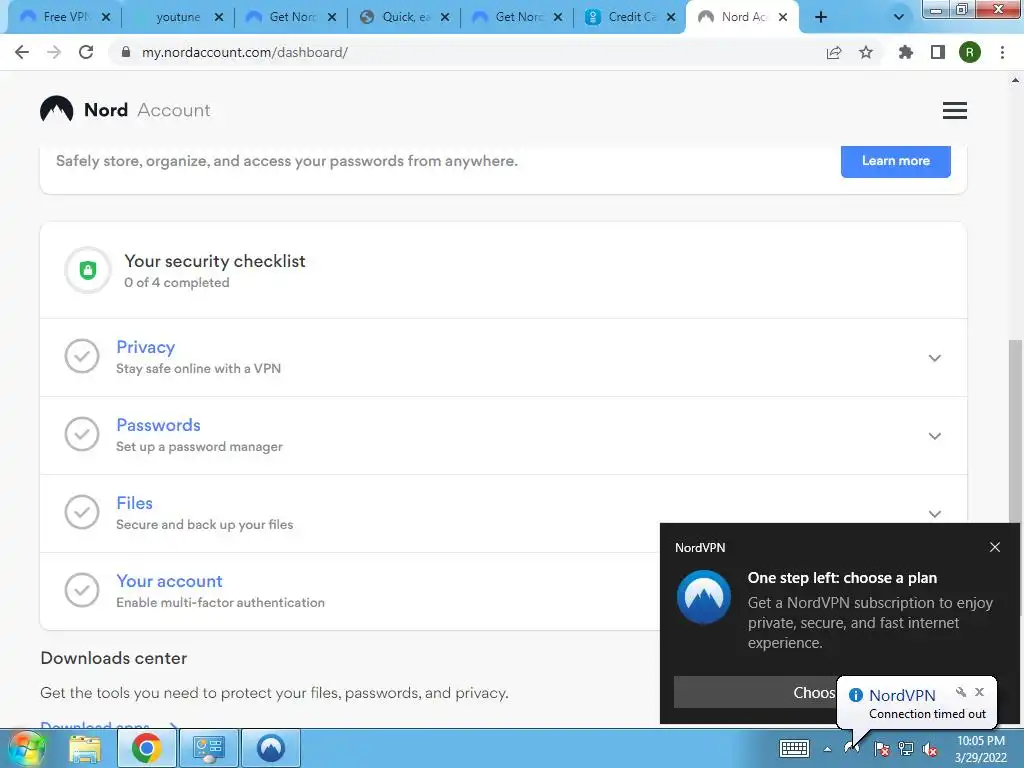Screen dimensions: 1024x768
Task: Click the browser forward arrow
Action: coord(54,52)
